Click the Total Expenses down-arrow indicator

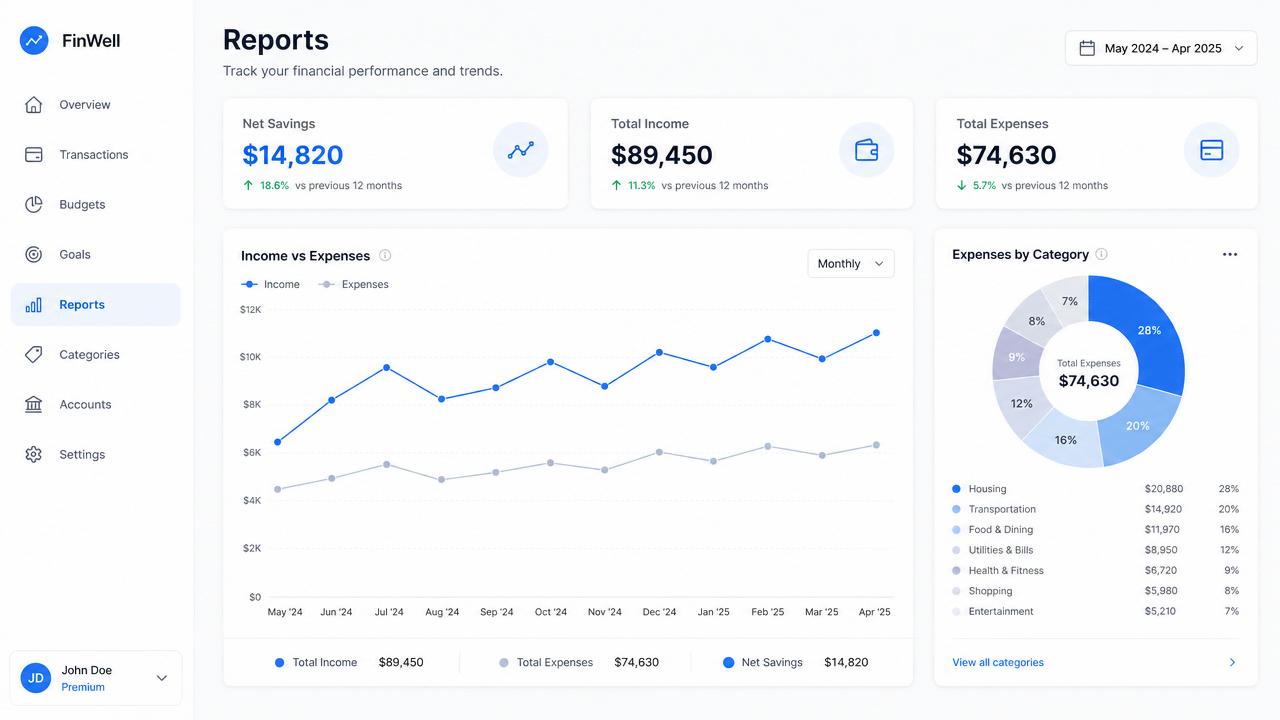pos(962,185)
